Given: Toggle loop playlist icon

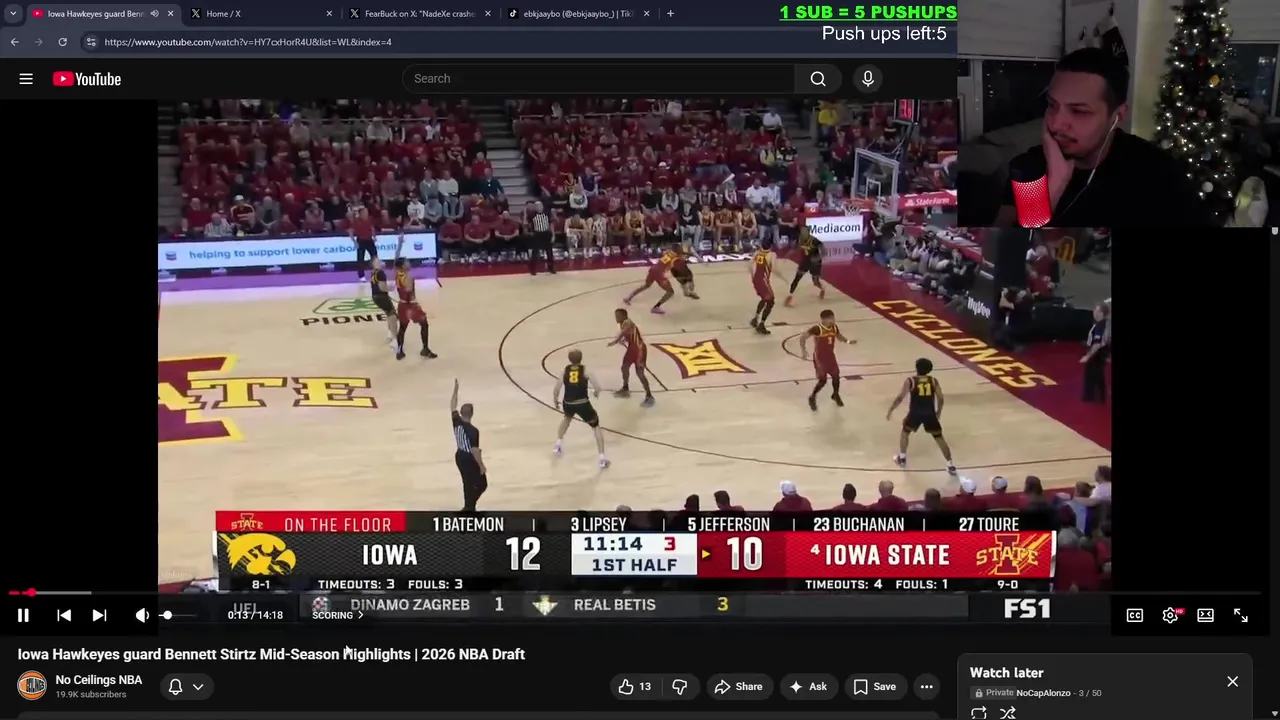Looking at the screenshot, I should pos(979,713).
